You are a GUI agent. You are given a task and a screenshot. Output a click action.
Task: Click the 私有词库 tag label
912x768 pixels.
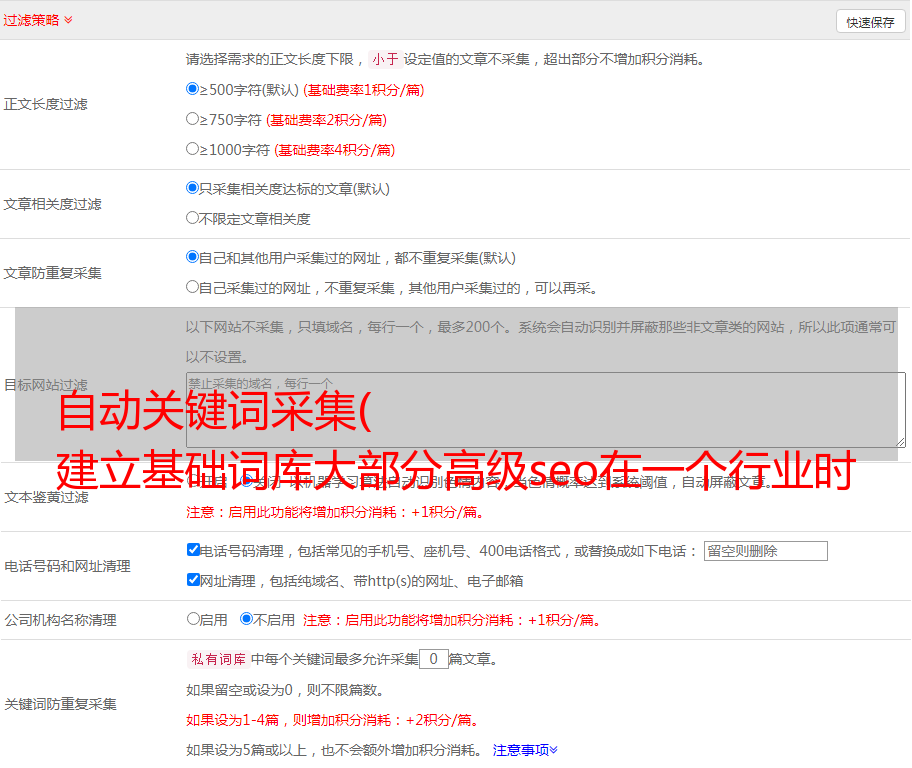pyautogui.click(x=216, y=659)
